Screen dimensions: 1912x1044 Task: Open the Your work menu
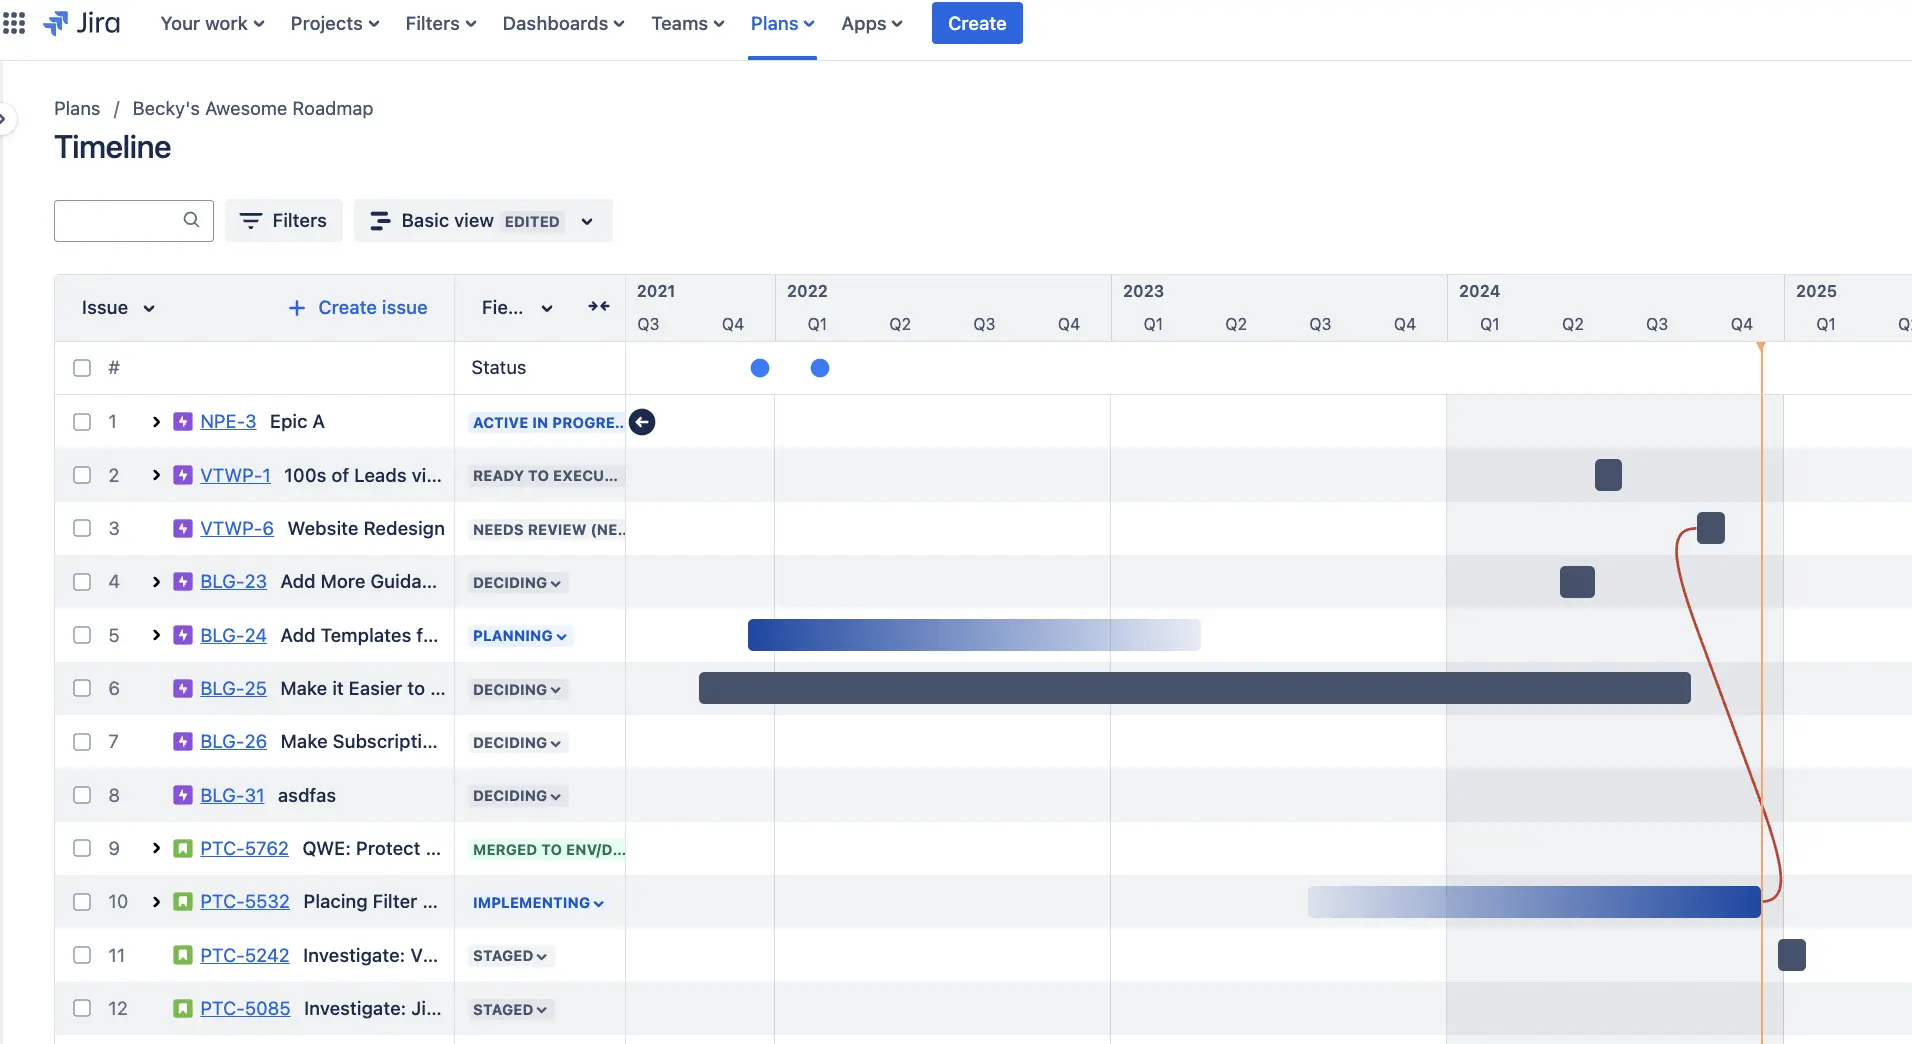212,23
